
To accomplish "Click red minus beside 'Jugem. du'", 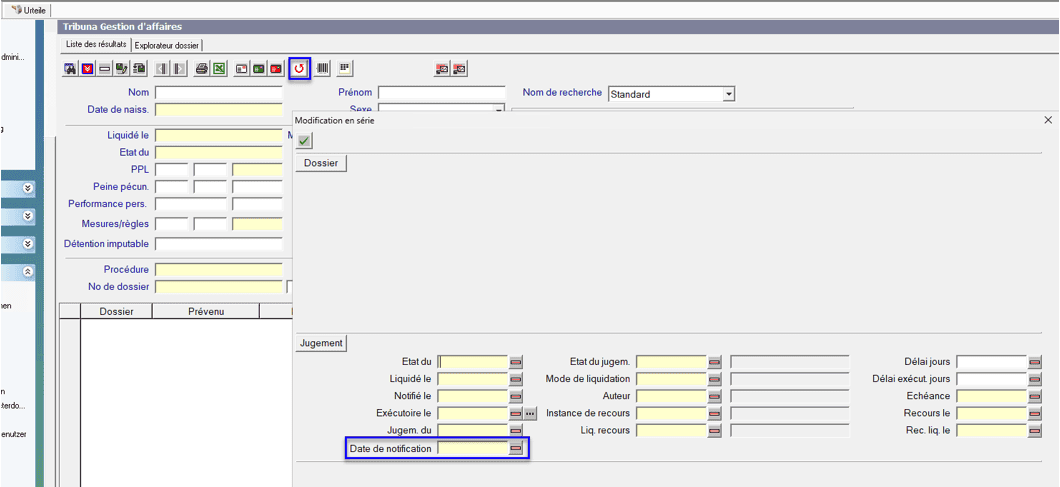I will (516, 430).
